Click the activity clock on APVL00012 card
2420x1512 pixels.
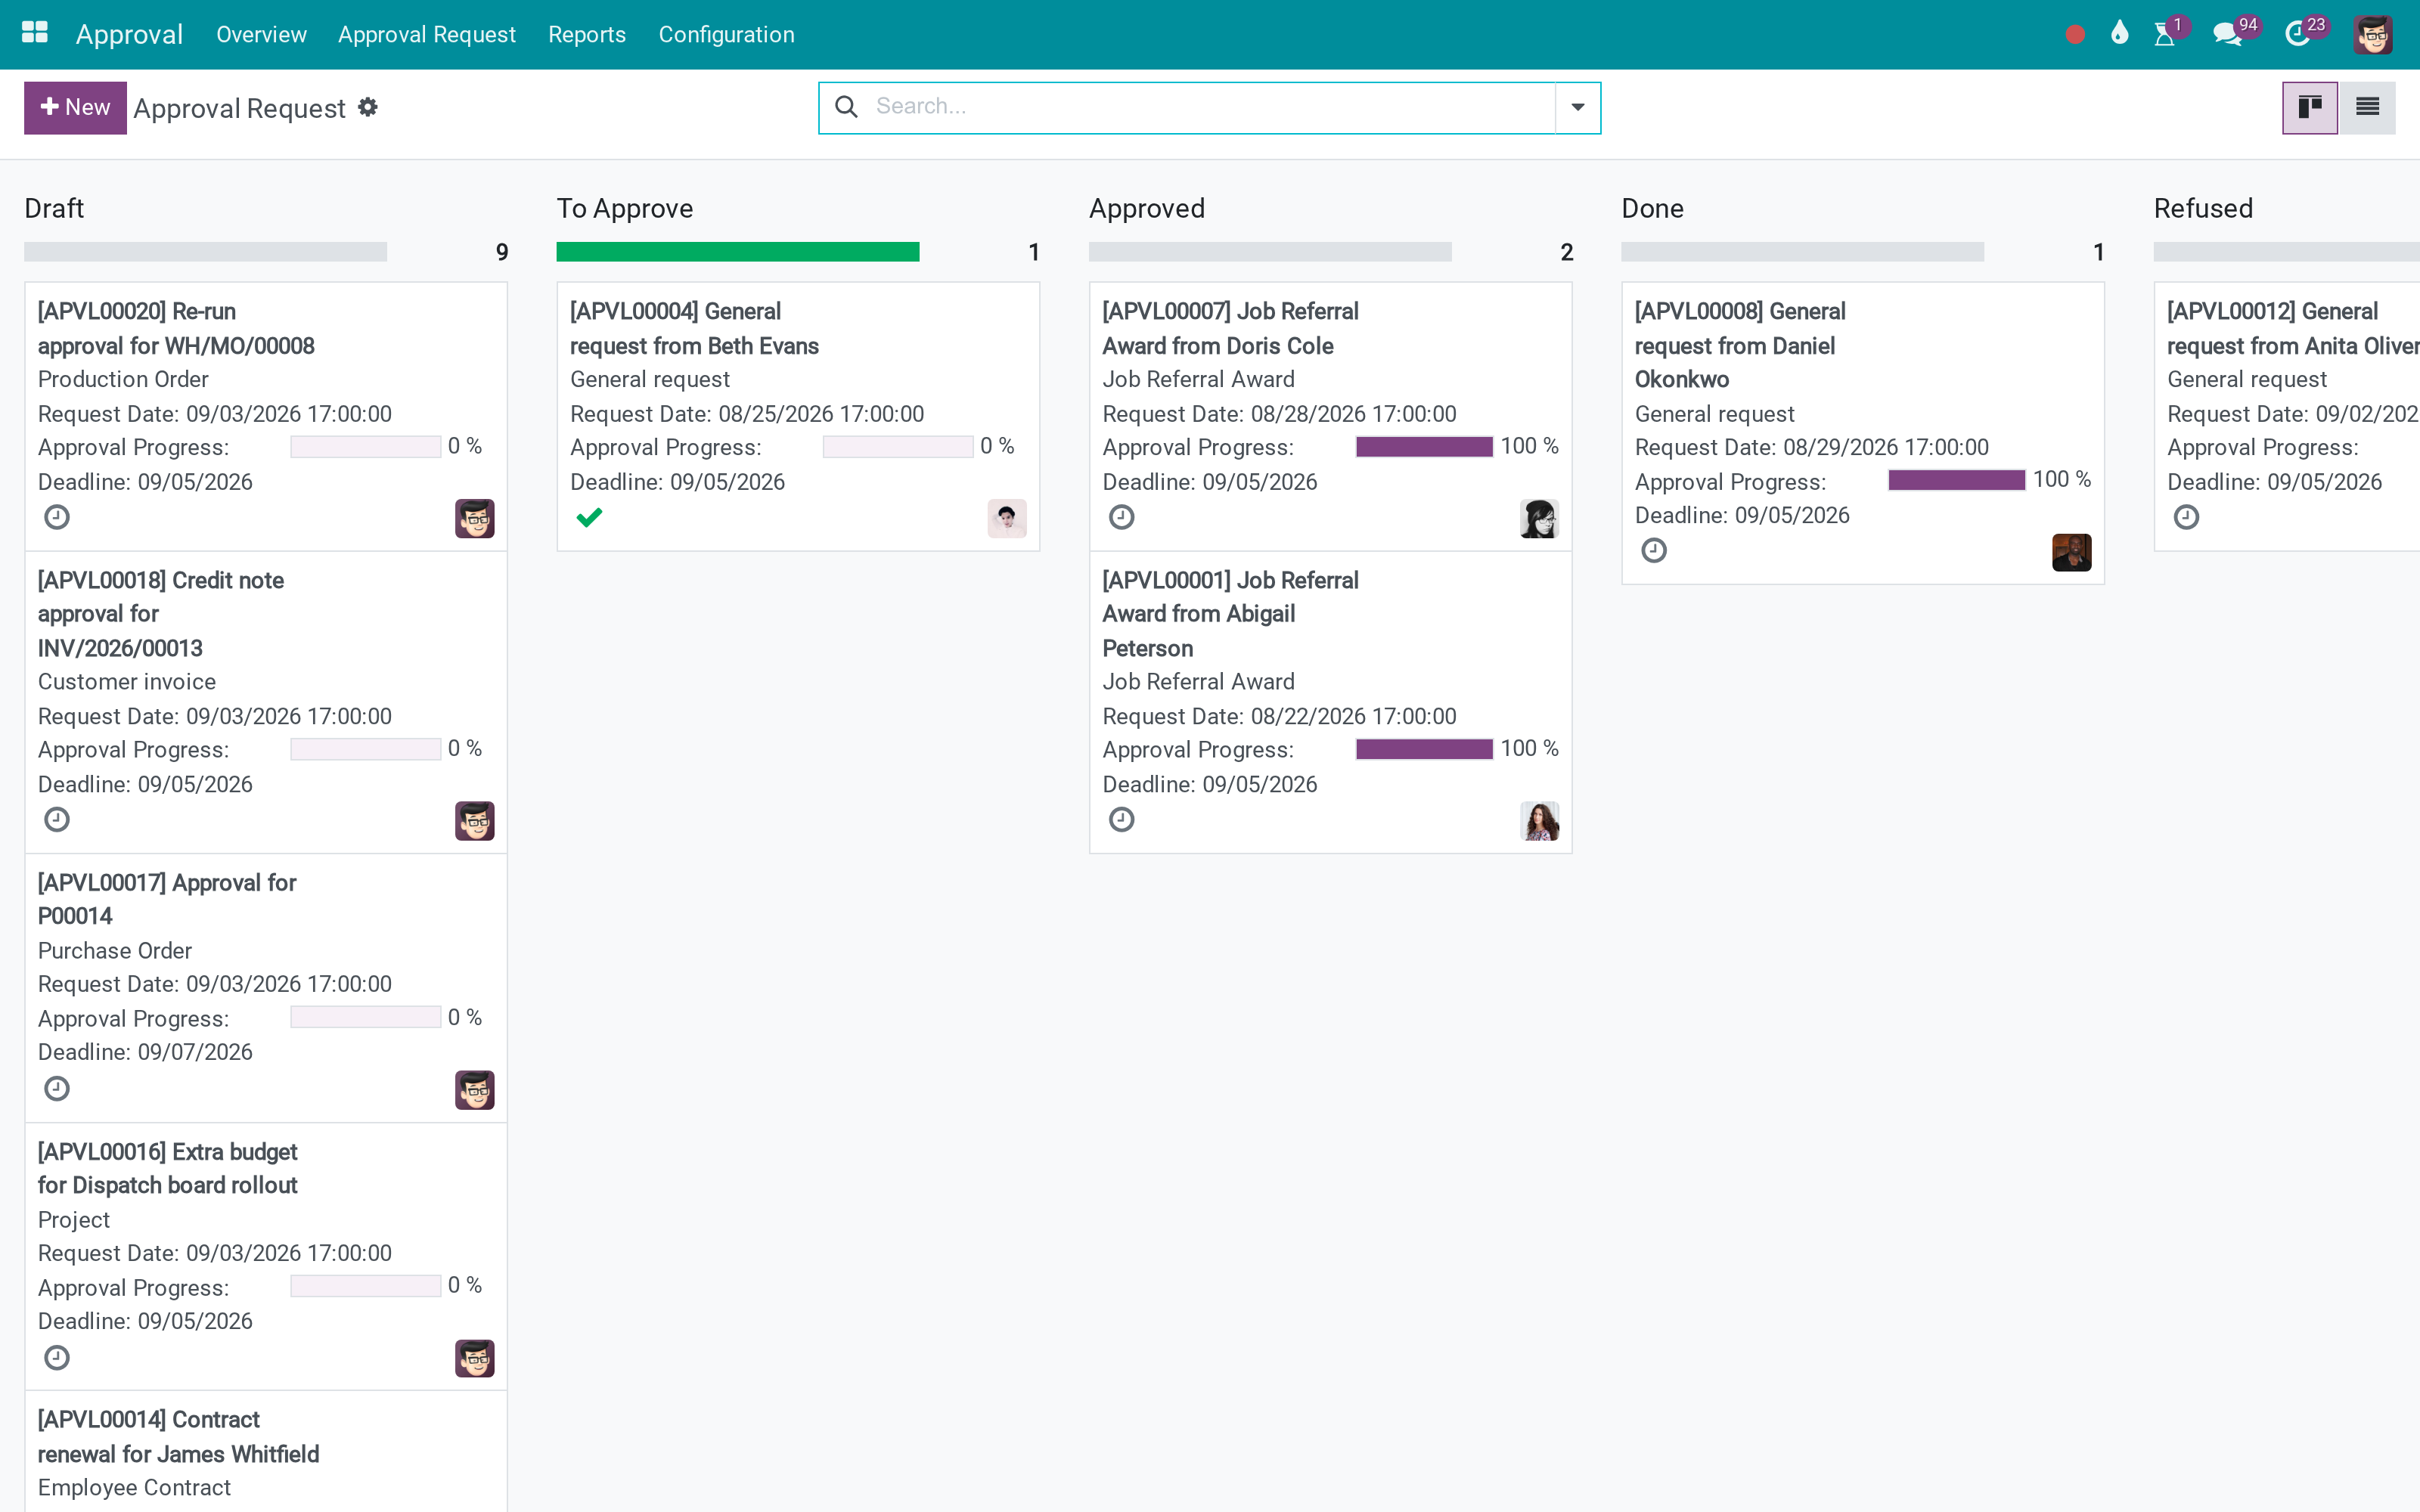(2187, 517)
